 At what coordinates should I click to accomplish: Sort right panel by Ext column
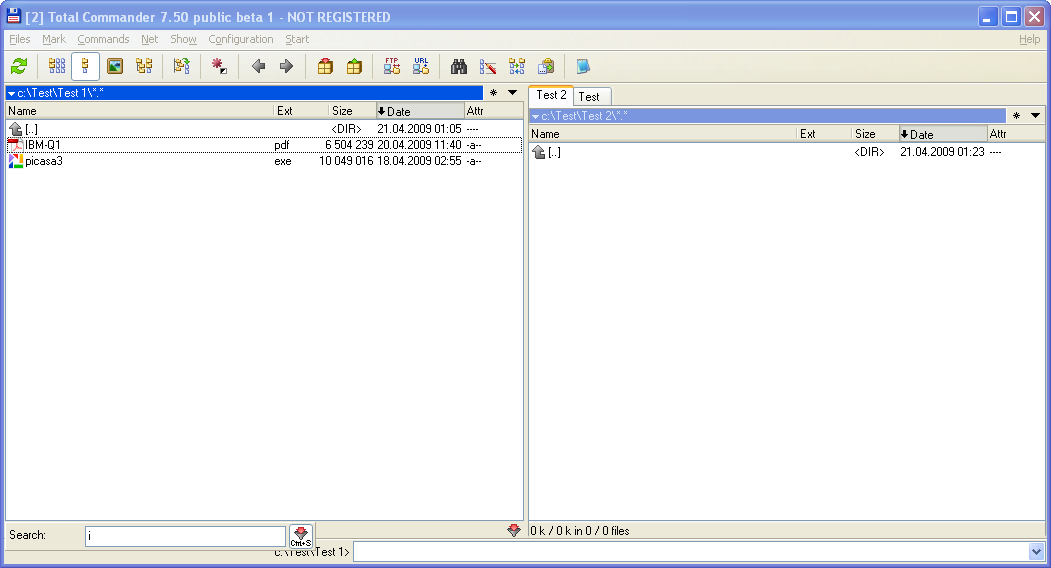pyautogui.click(x=824, y=133)
